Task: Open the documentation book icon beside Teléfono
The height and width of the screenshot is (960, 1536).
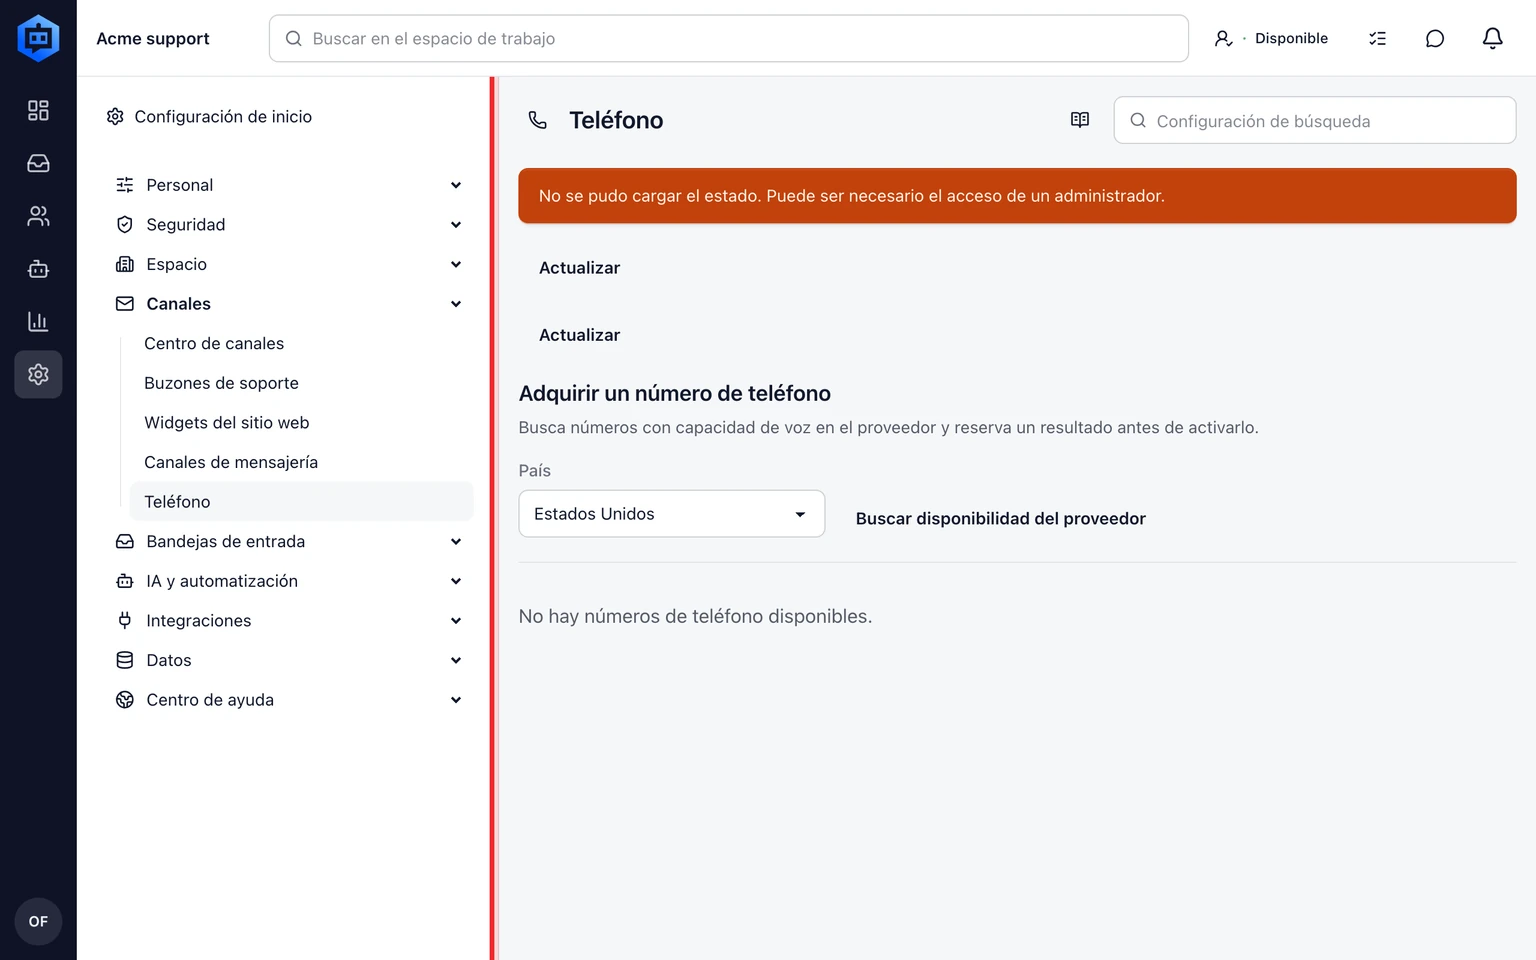Action: point(1080,120)
